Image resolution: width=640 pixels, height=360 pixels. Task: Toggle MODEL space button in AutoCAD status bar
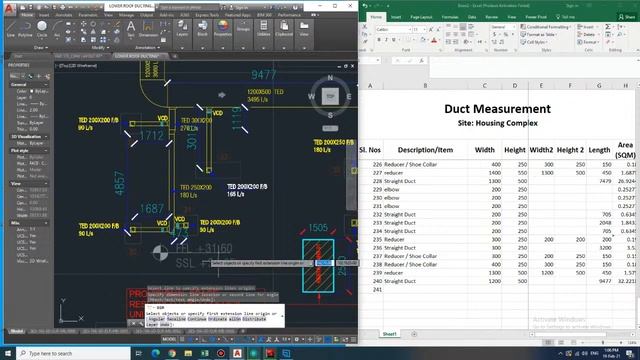(169, 339)
